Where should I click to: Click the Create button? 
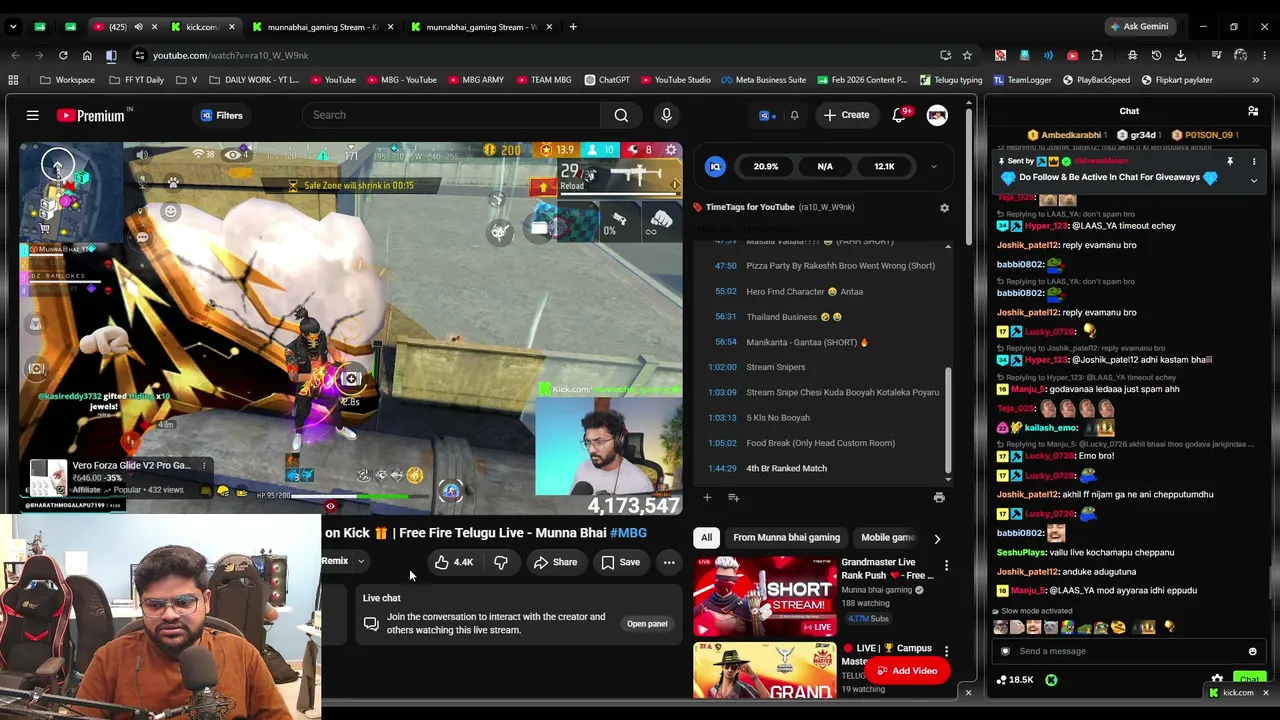click(847, 115)
